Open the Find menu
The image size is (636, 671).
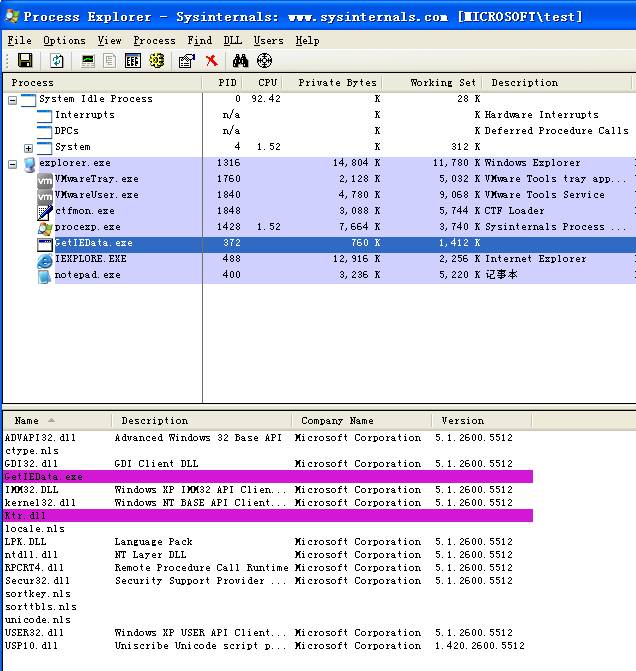[199, 41]
